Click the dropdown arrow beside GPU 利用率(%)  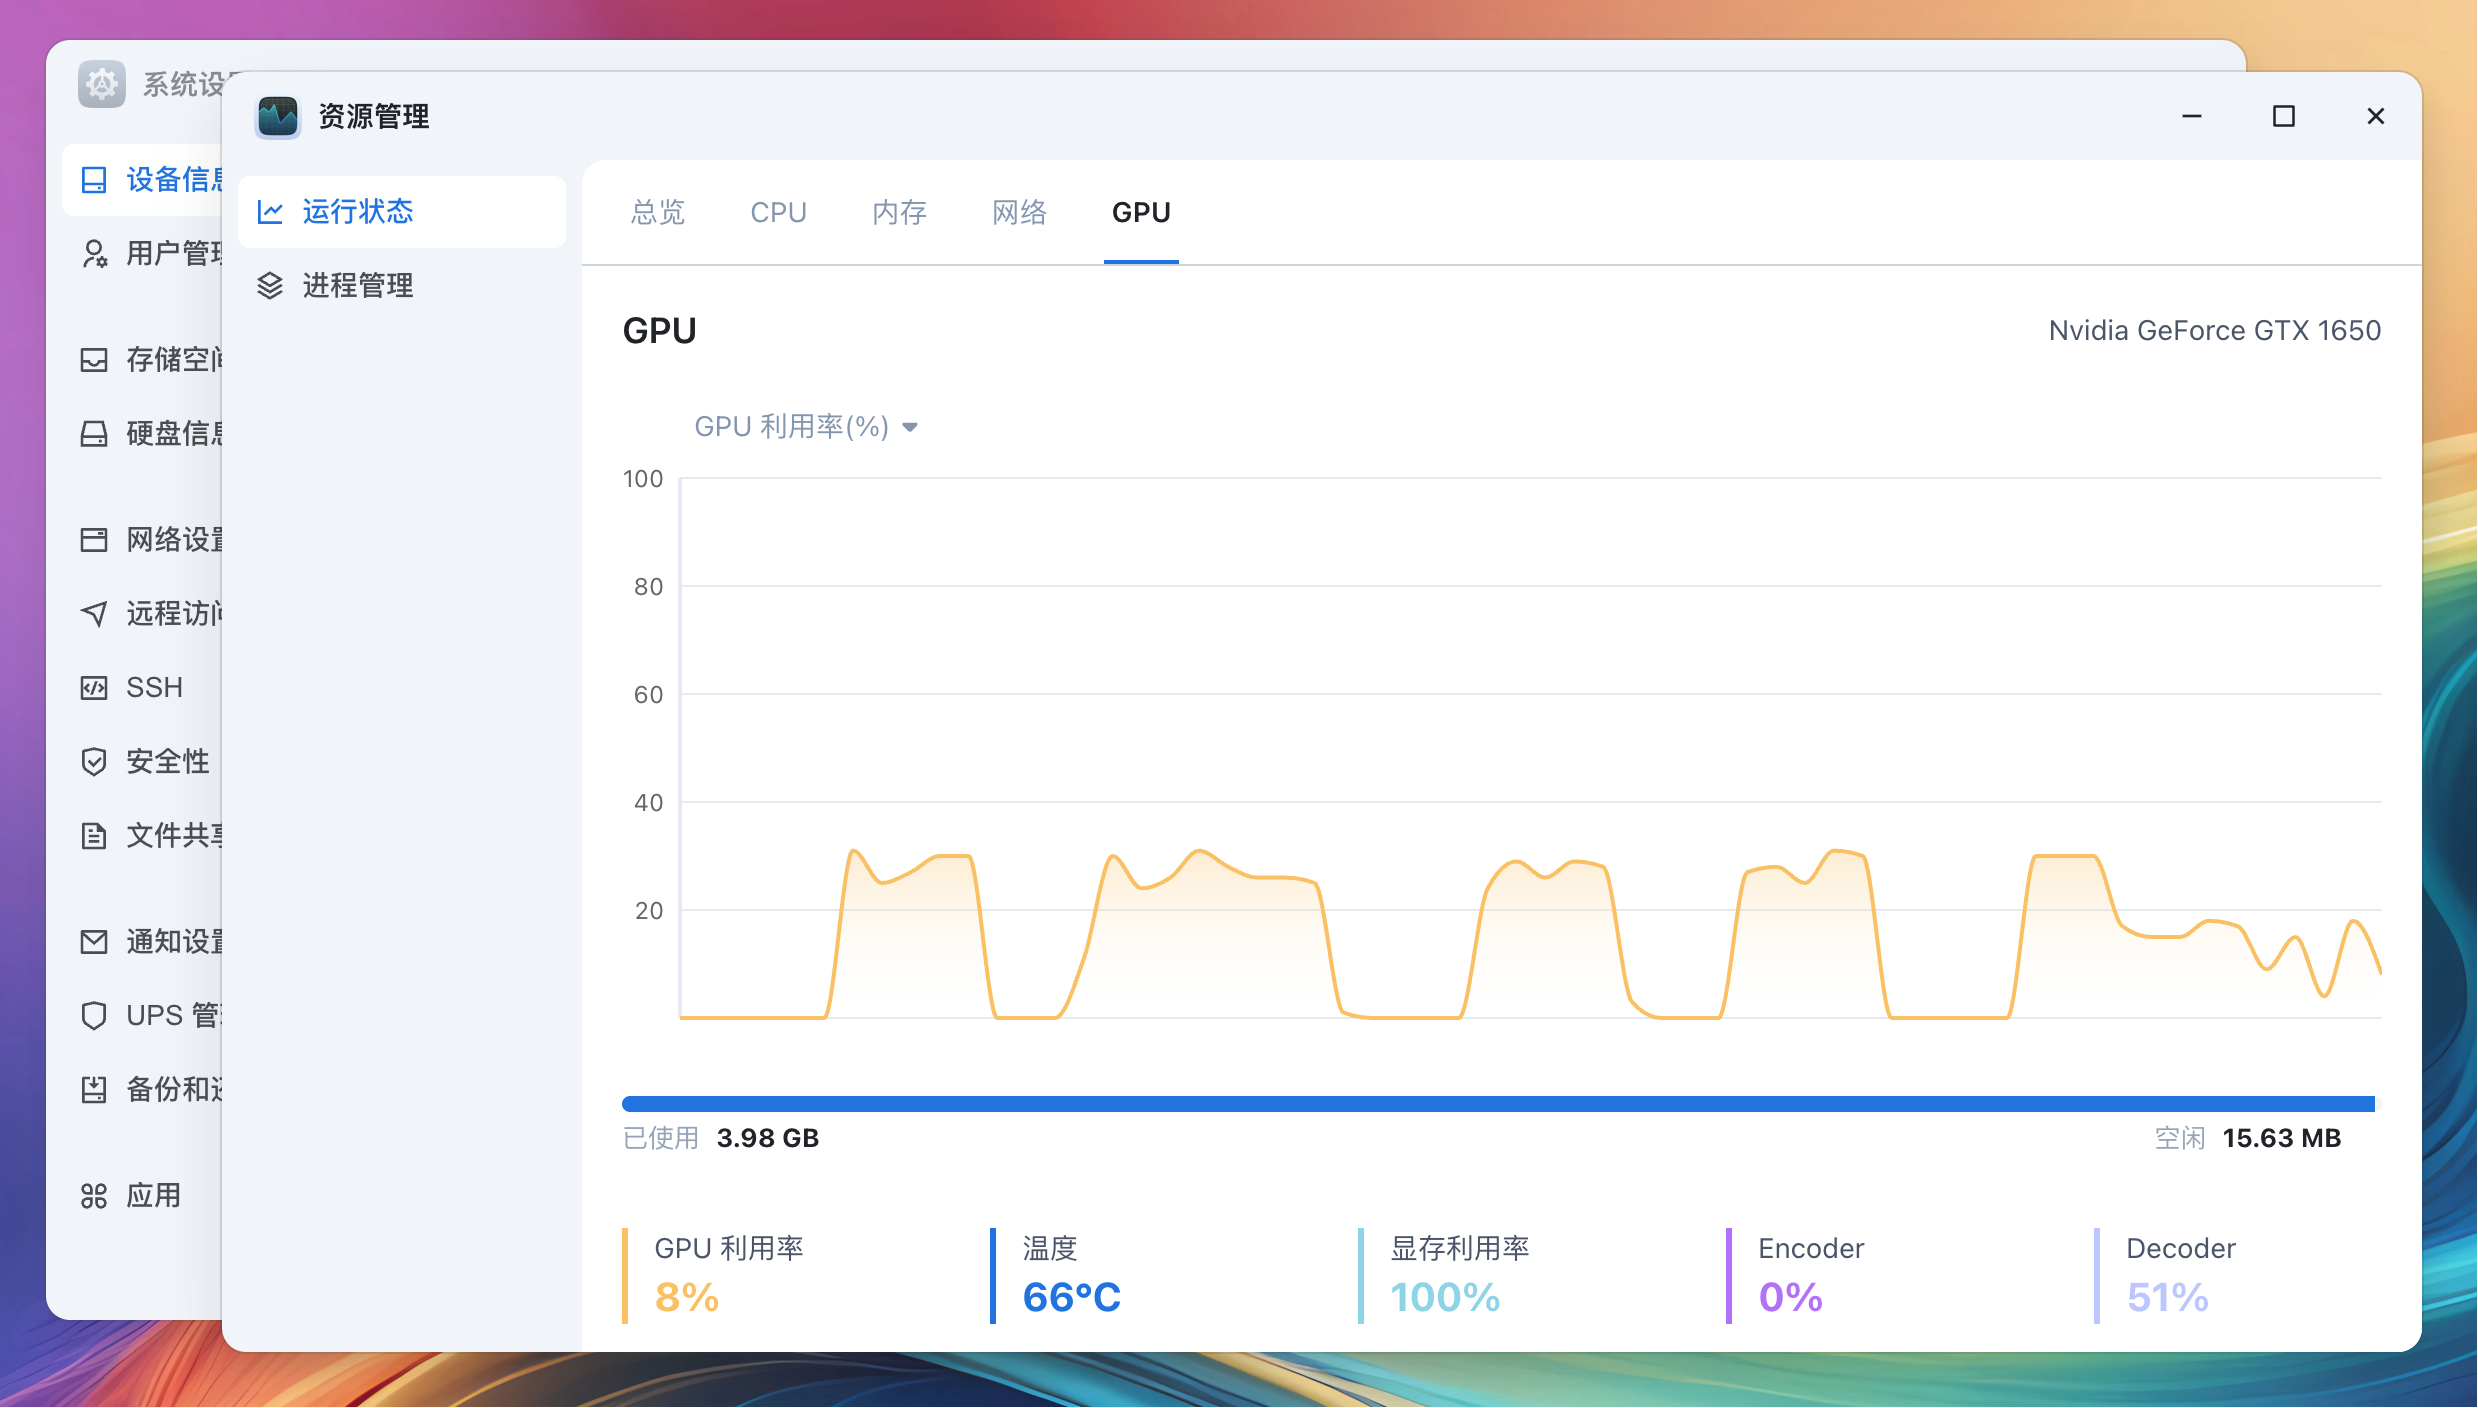pyautogui.click(x=910, y=428)
